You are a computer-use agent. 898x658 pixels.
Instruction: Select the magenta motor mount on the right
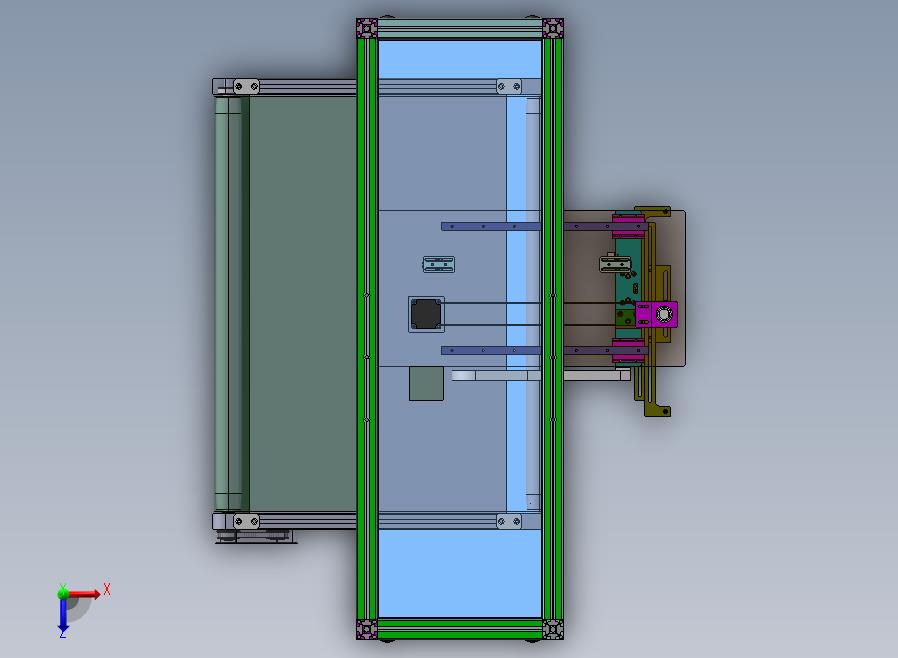656,314
